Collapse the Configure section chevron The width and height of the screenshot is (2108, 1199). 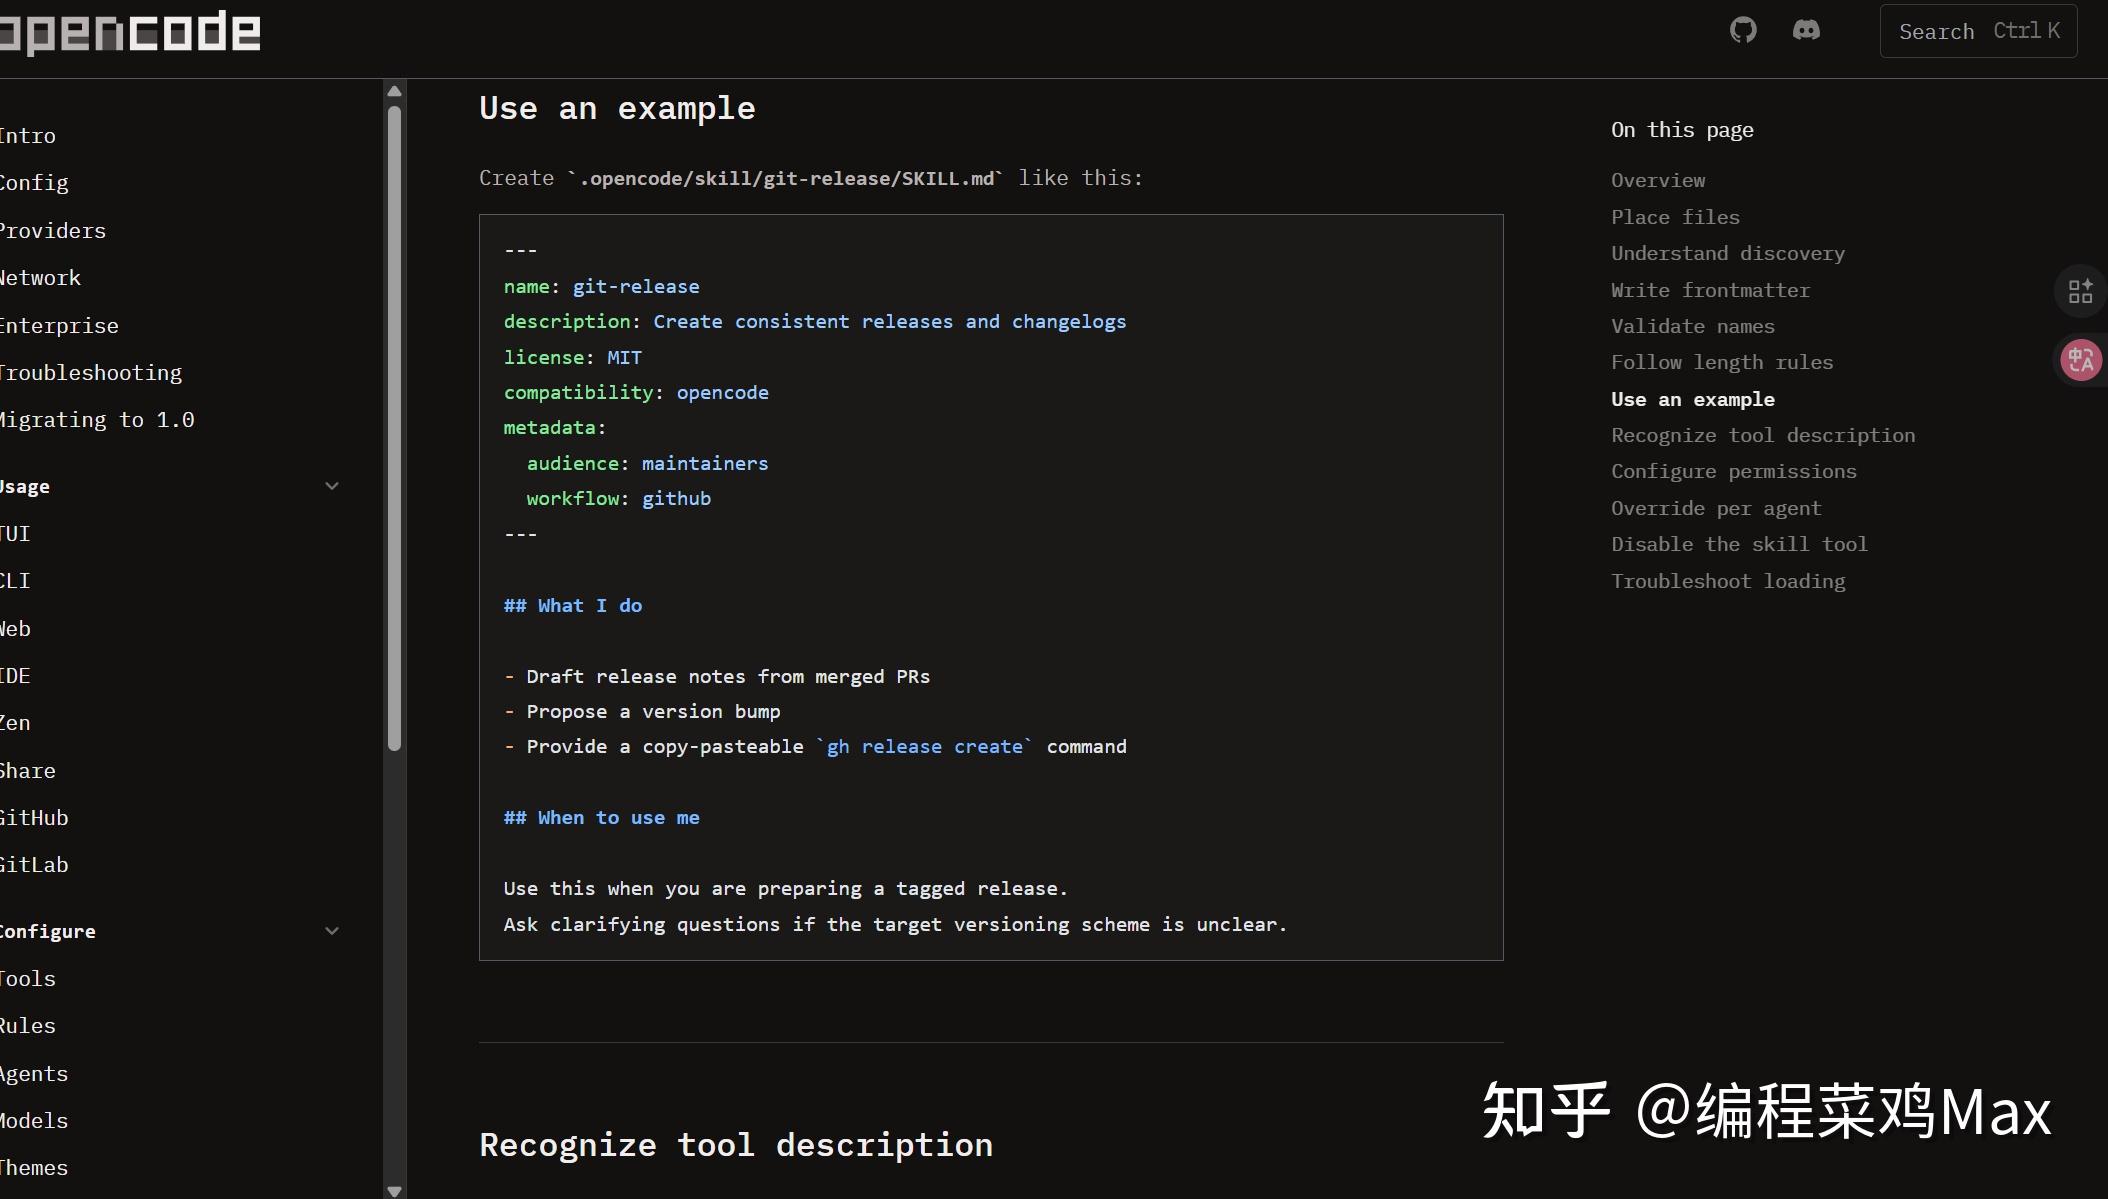click(x=332, y=931)
